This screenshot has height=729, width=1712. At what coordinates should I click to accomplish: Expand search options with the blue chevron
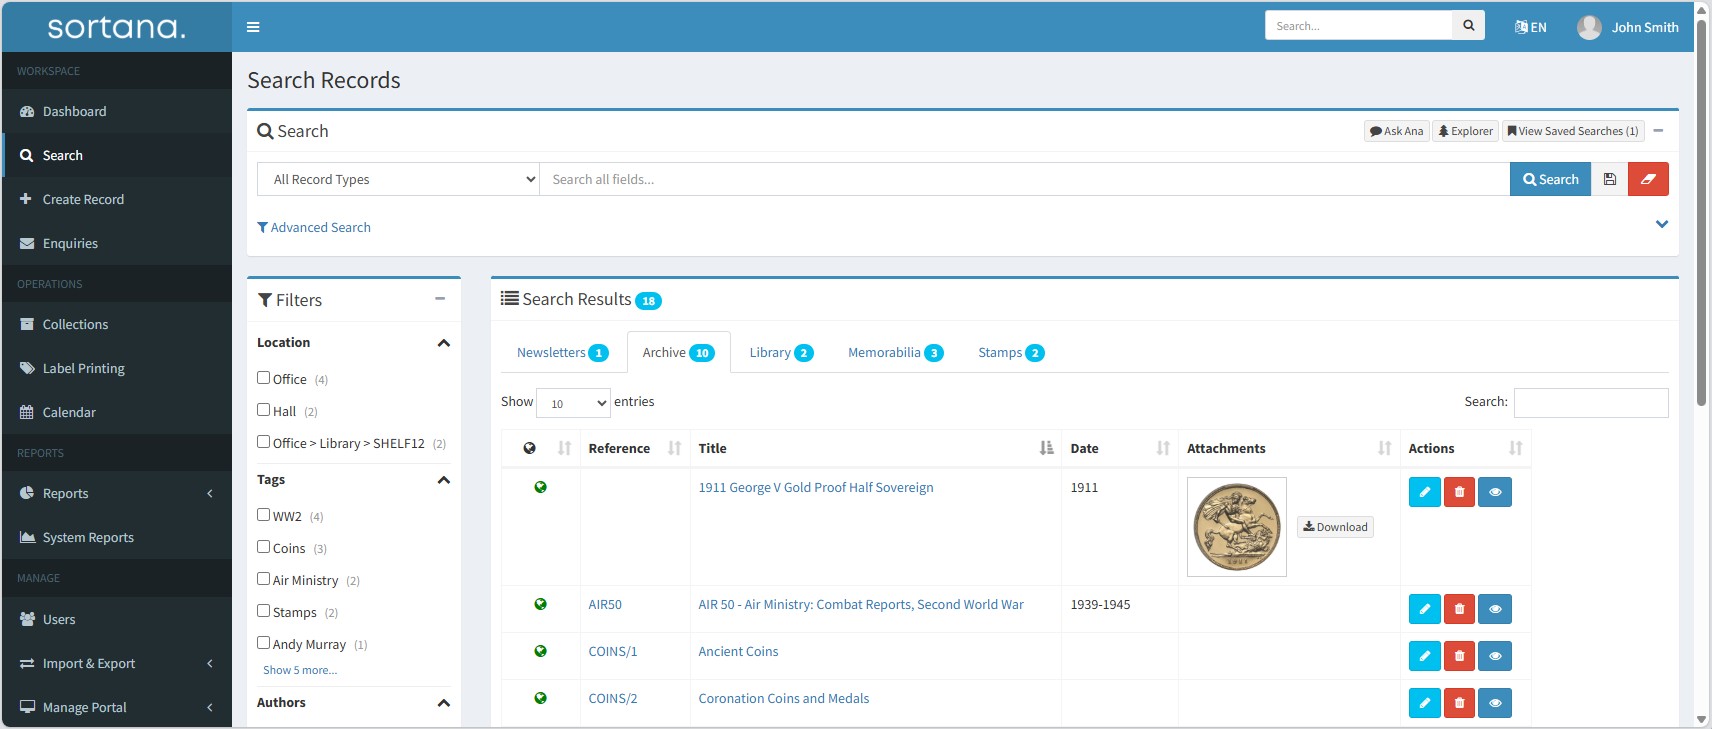(1662, 224)
